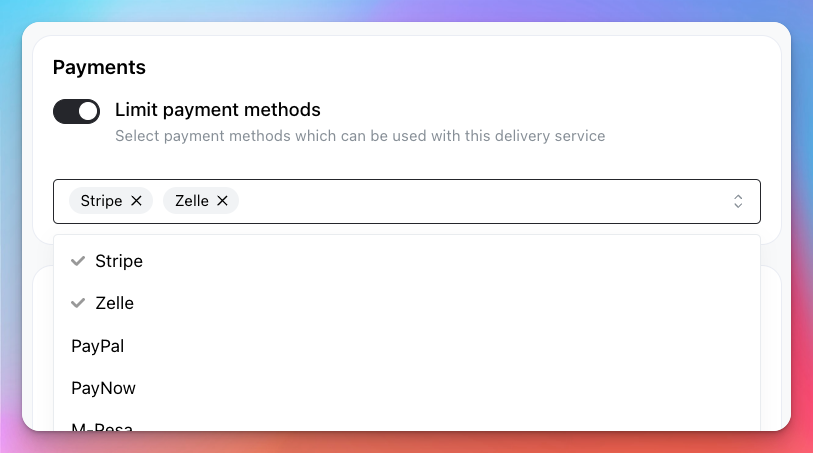The height and width of the screenshot is (453, 813).
Task: Select PayPal from the dropdown list
Action: coord(407,346)
